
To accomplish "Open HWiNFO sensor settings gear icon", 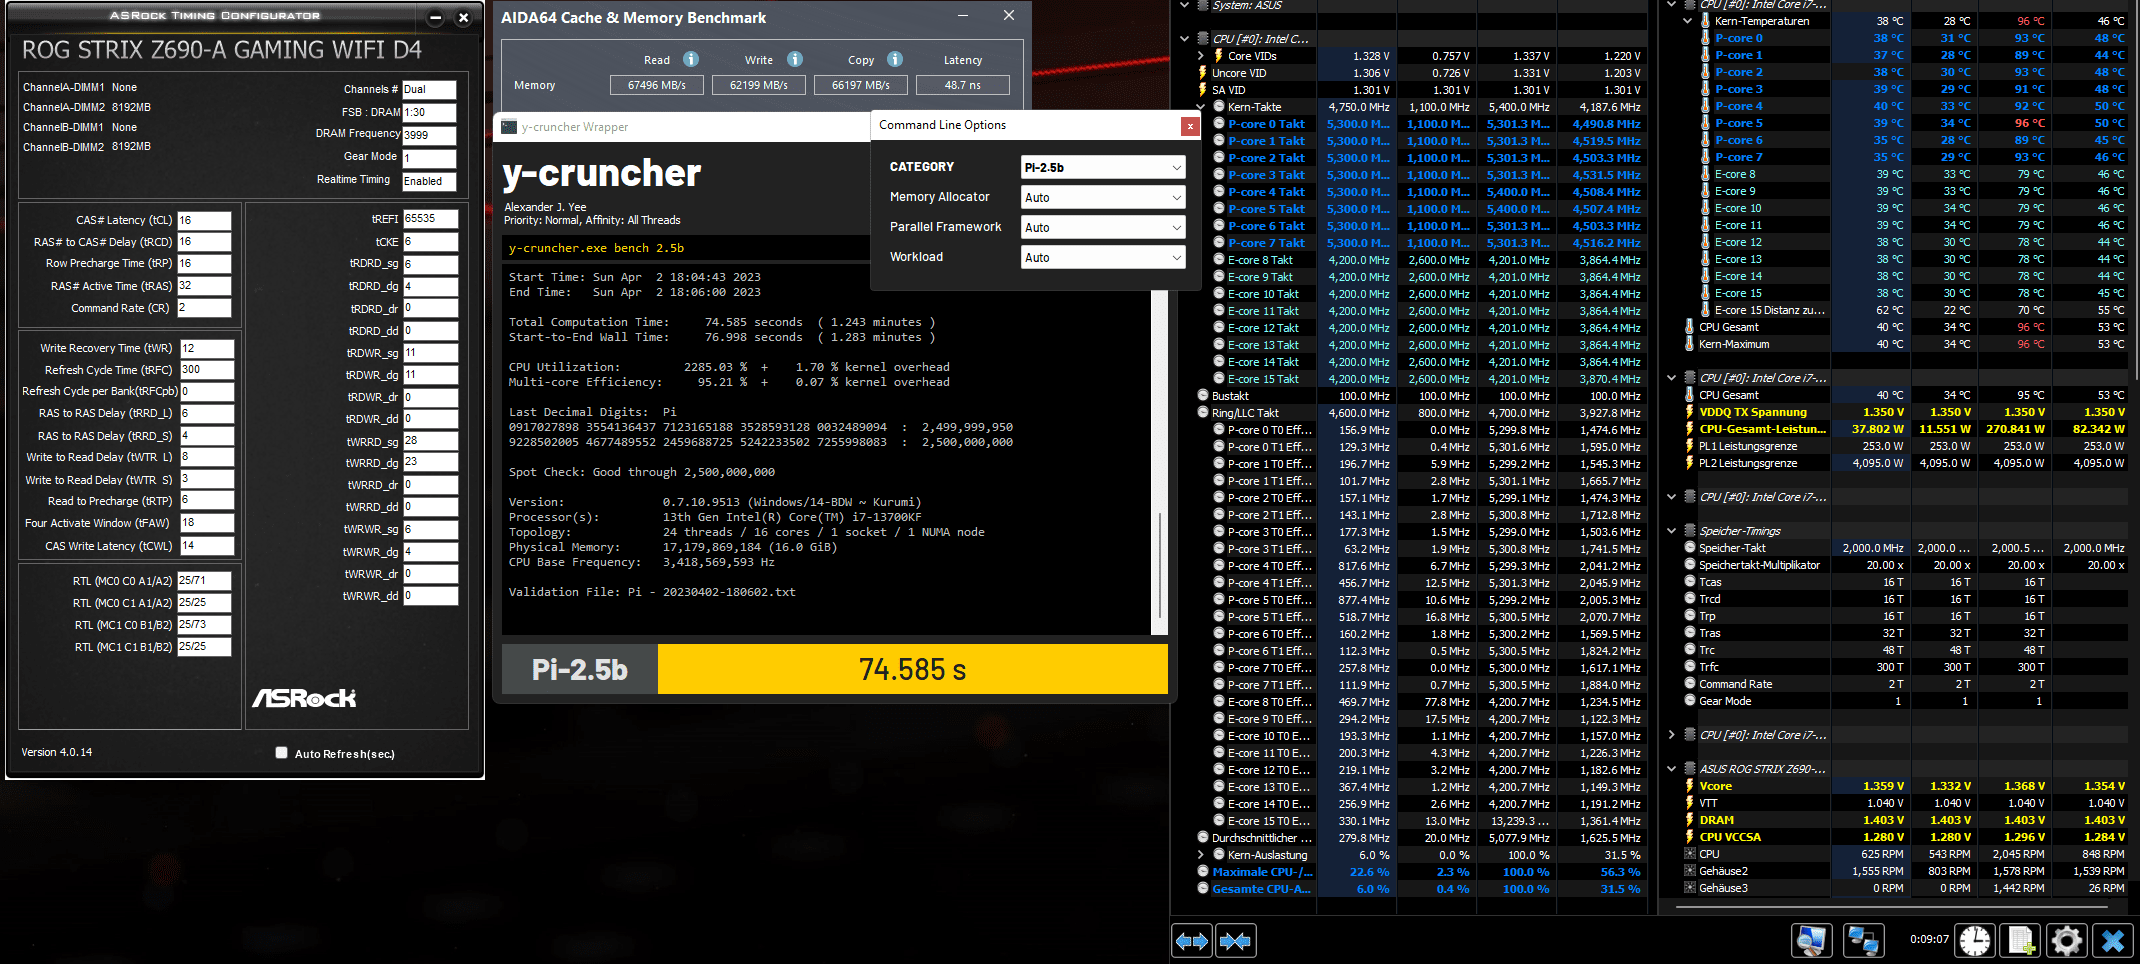I will [2067, 941].
